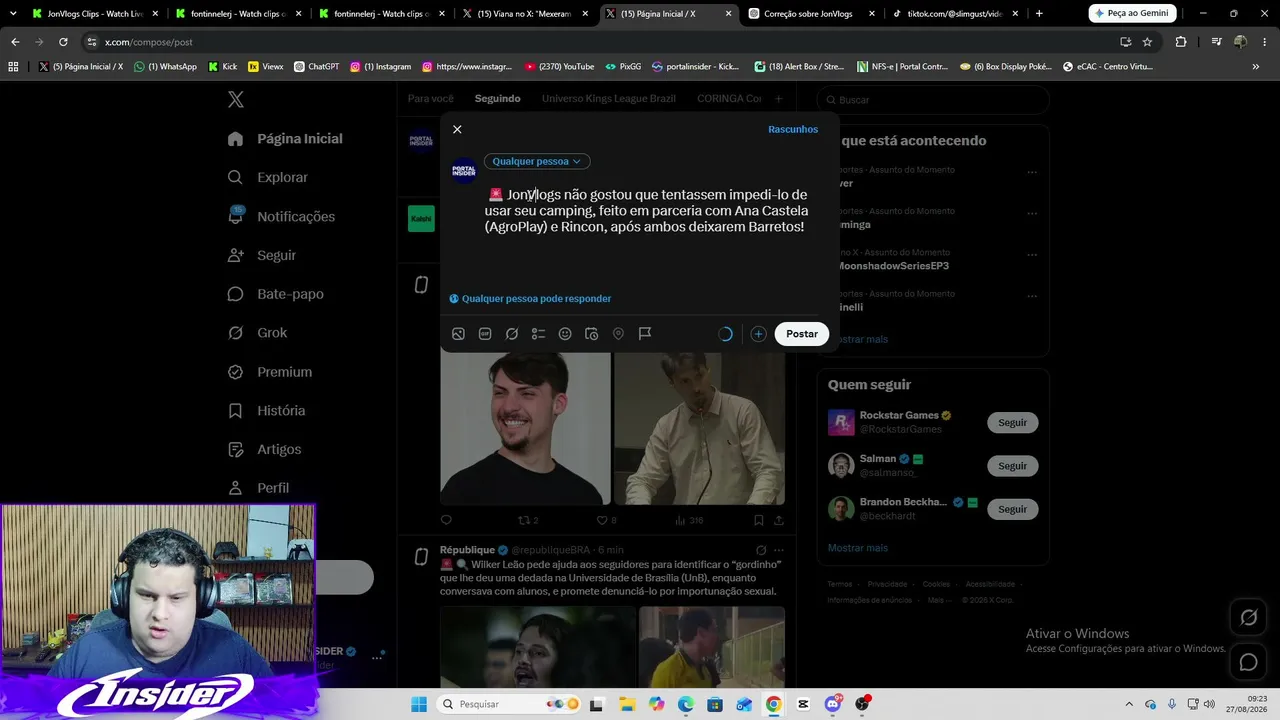Click into the post text area
Viewport: 1280px width, 720px height.
tap(647, 211)
